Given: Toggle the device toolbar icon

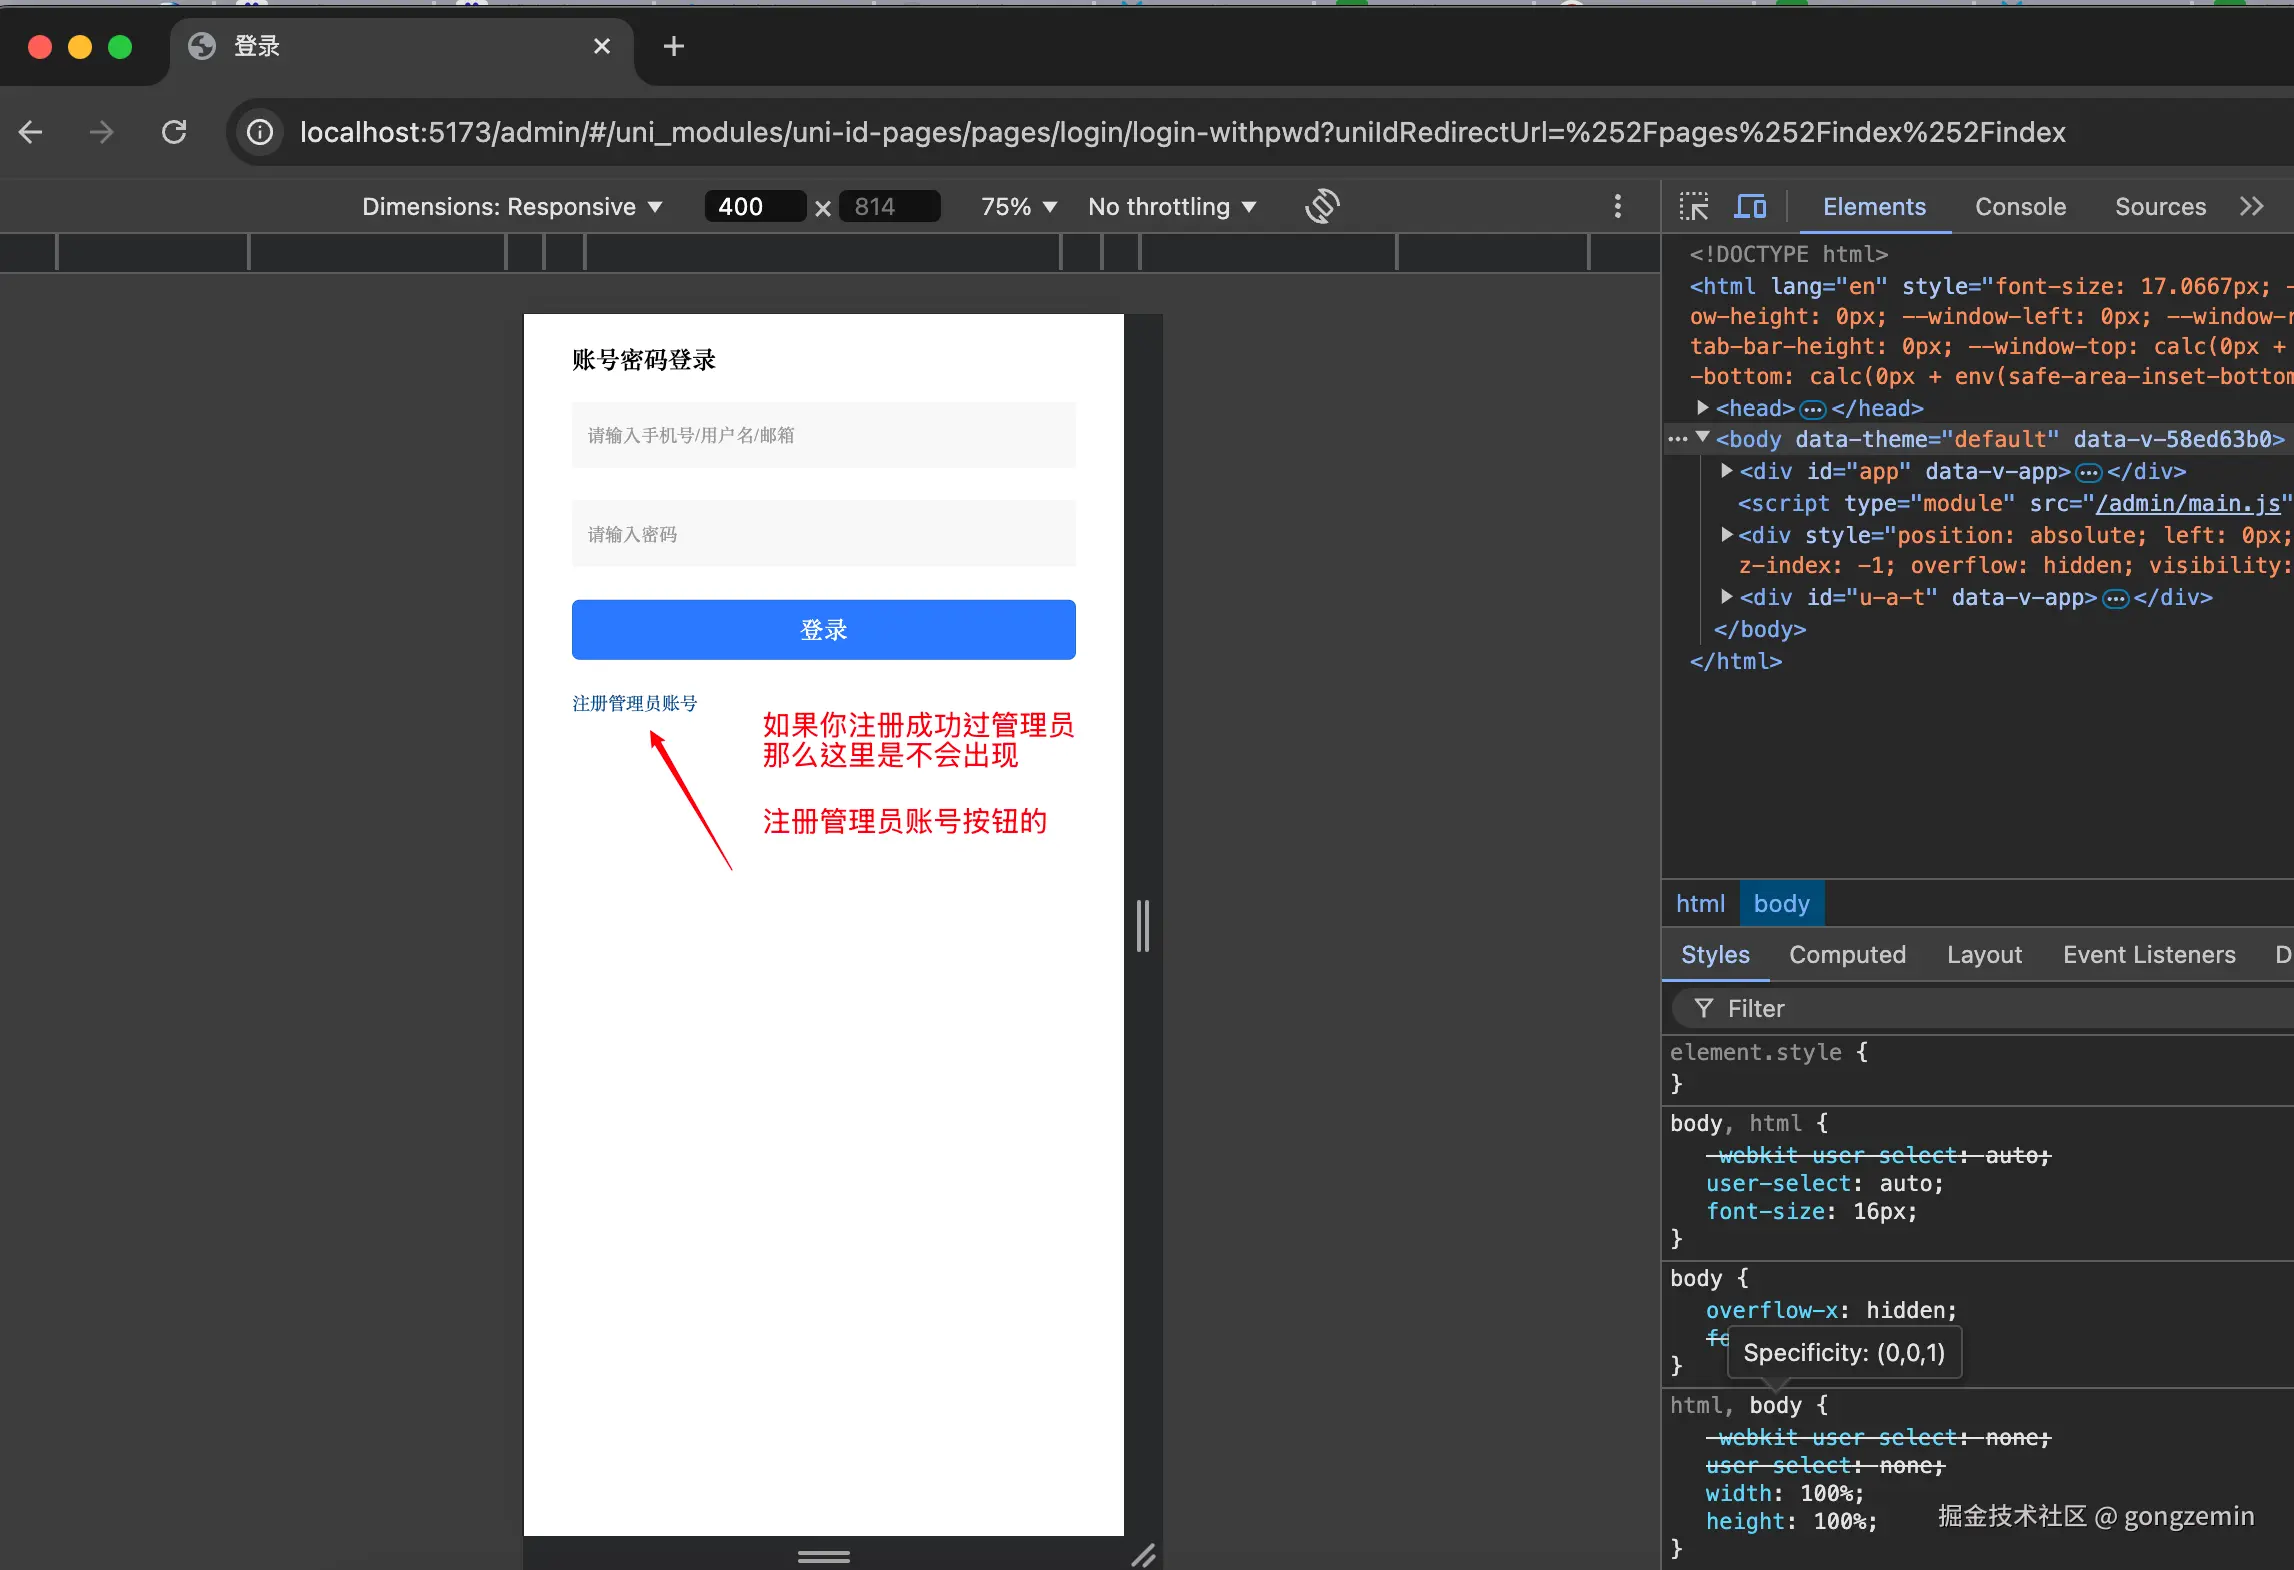Looking at the screenshot, I should (1749, 207).
